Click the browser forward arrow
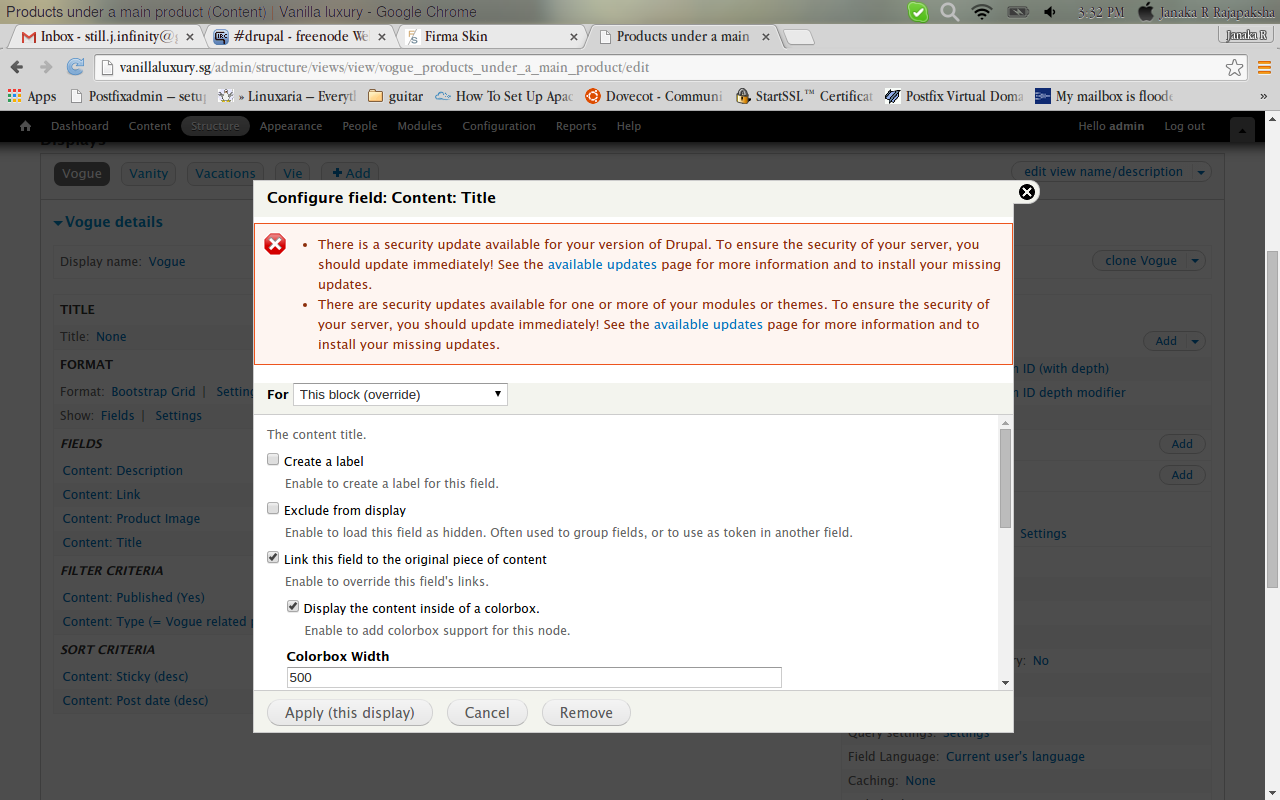 pos(45,67)
